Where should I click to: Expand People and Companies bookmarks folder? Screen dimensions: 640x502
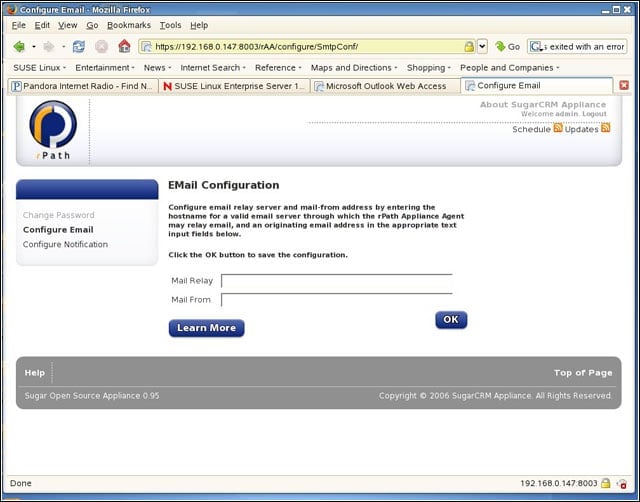509,68
